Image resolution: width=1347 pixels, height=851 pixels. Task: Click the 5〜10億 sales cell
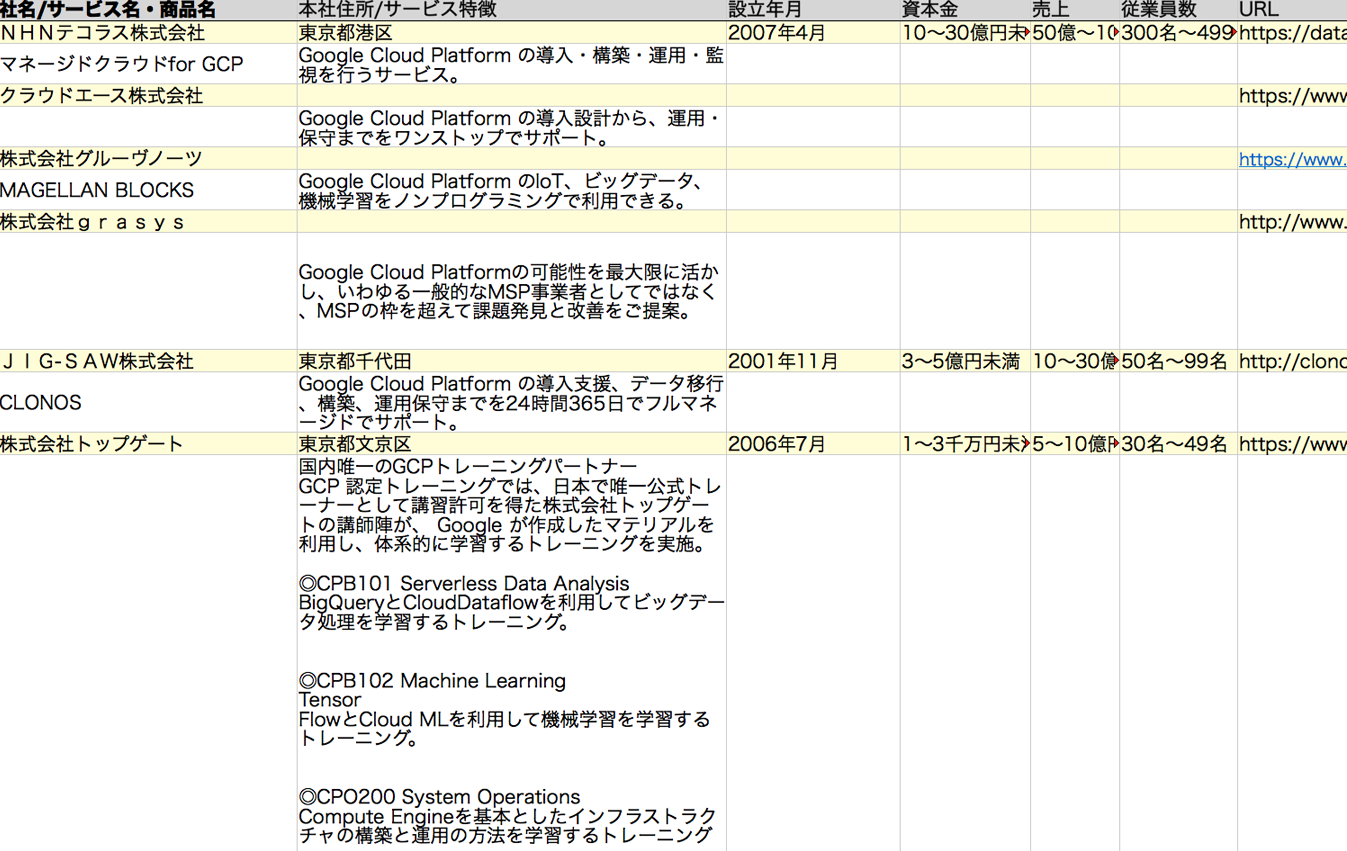click(x=1075, y=444)
